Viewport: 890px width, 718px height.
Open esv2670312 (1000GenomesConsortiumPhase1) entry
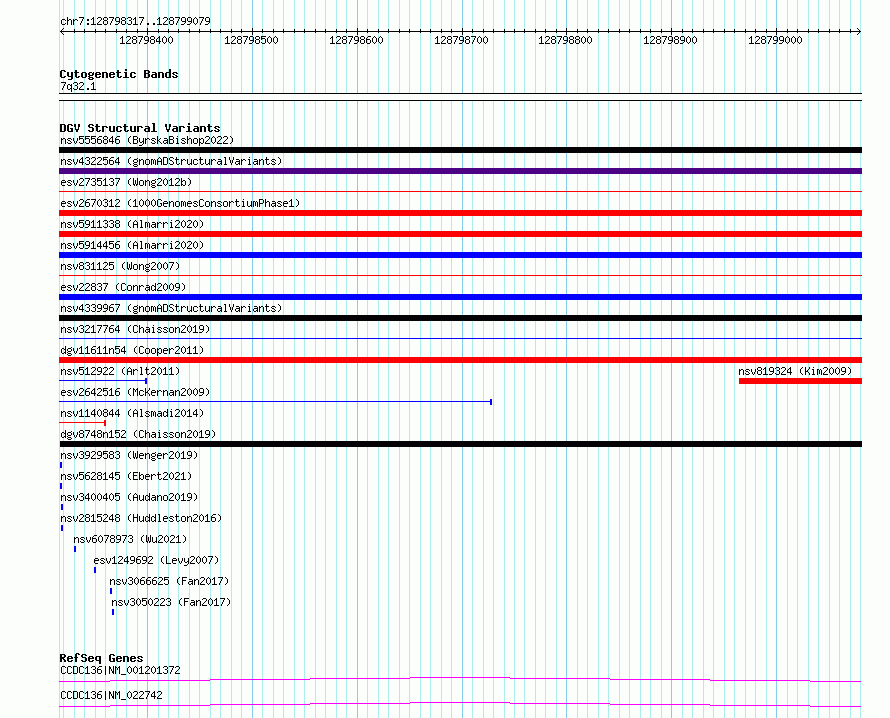click(180, 203)
